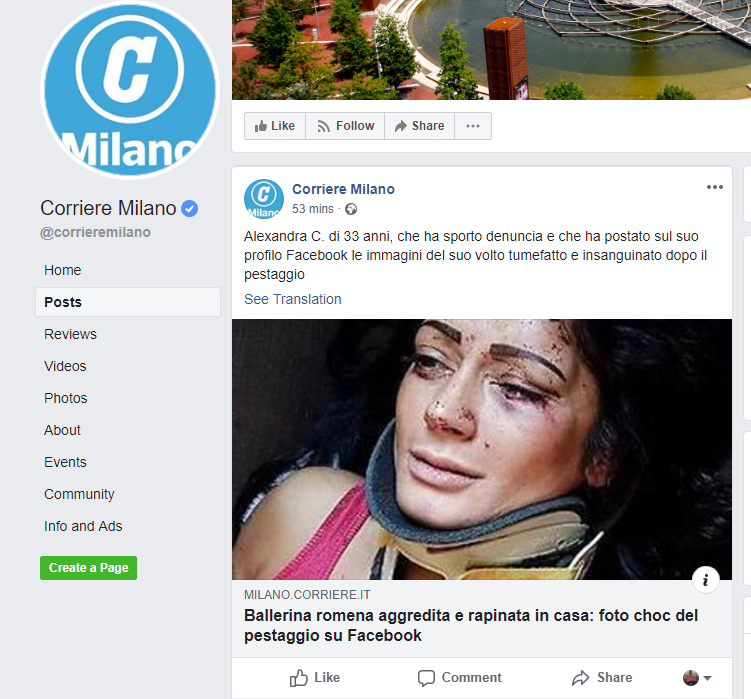This screenshot has width=751, height=699.
Task: Click the large Corriere Milano profile picture
Action: point(130,90)
